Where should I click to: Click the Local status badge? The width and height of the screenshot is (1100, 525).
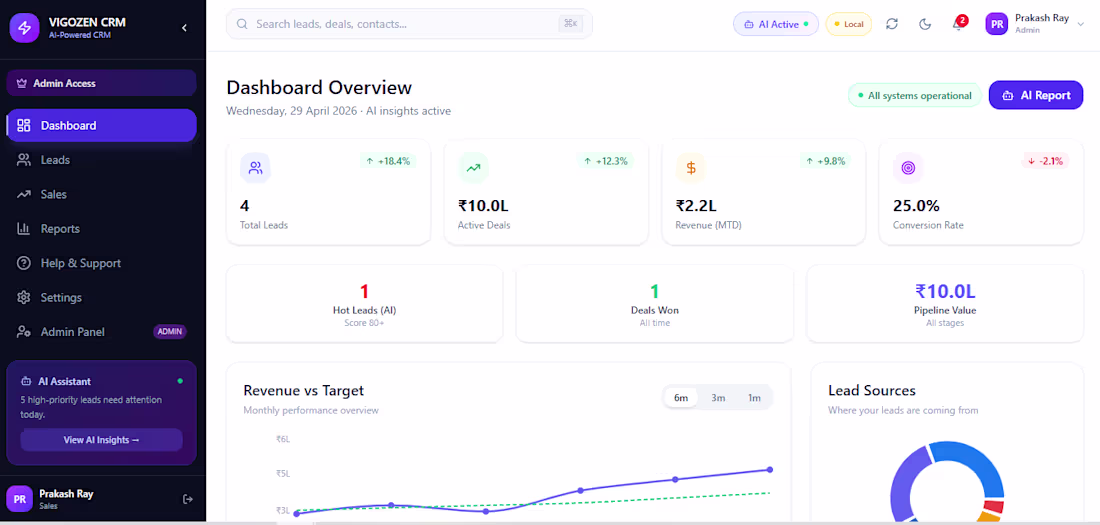pos(848,24)
